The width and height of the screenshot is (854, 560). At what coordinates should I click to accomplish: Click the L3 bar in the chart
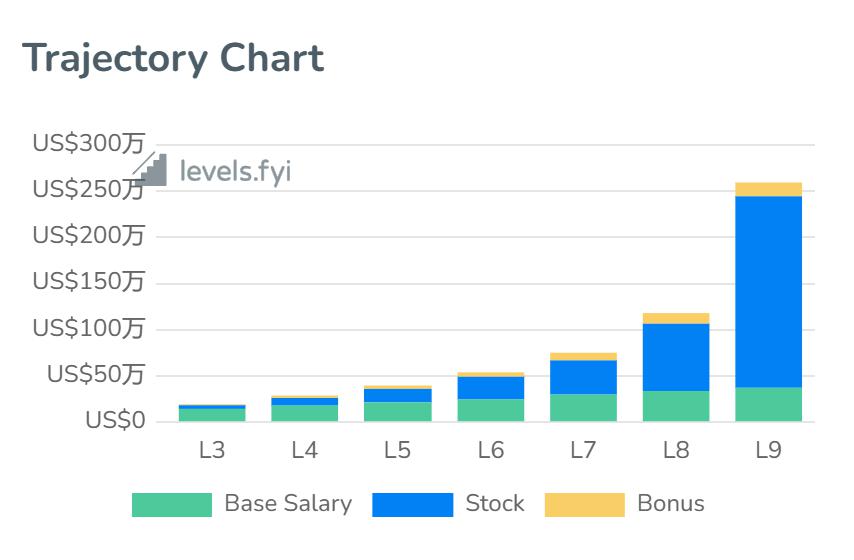click(x=212, y=414)
